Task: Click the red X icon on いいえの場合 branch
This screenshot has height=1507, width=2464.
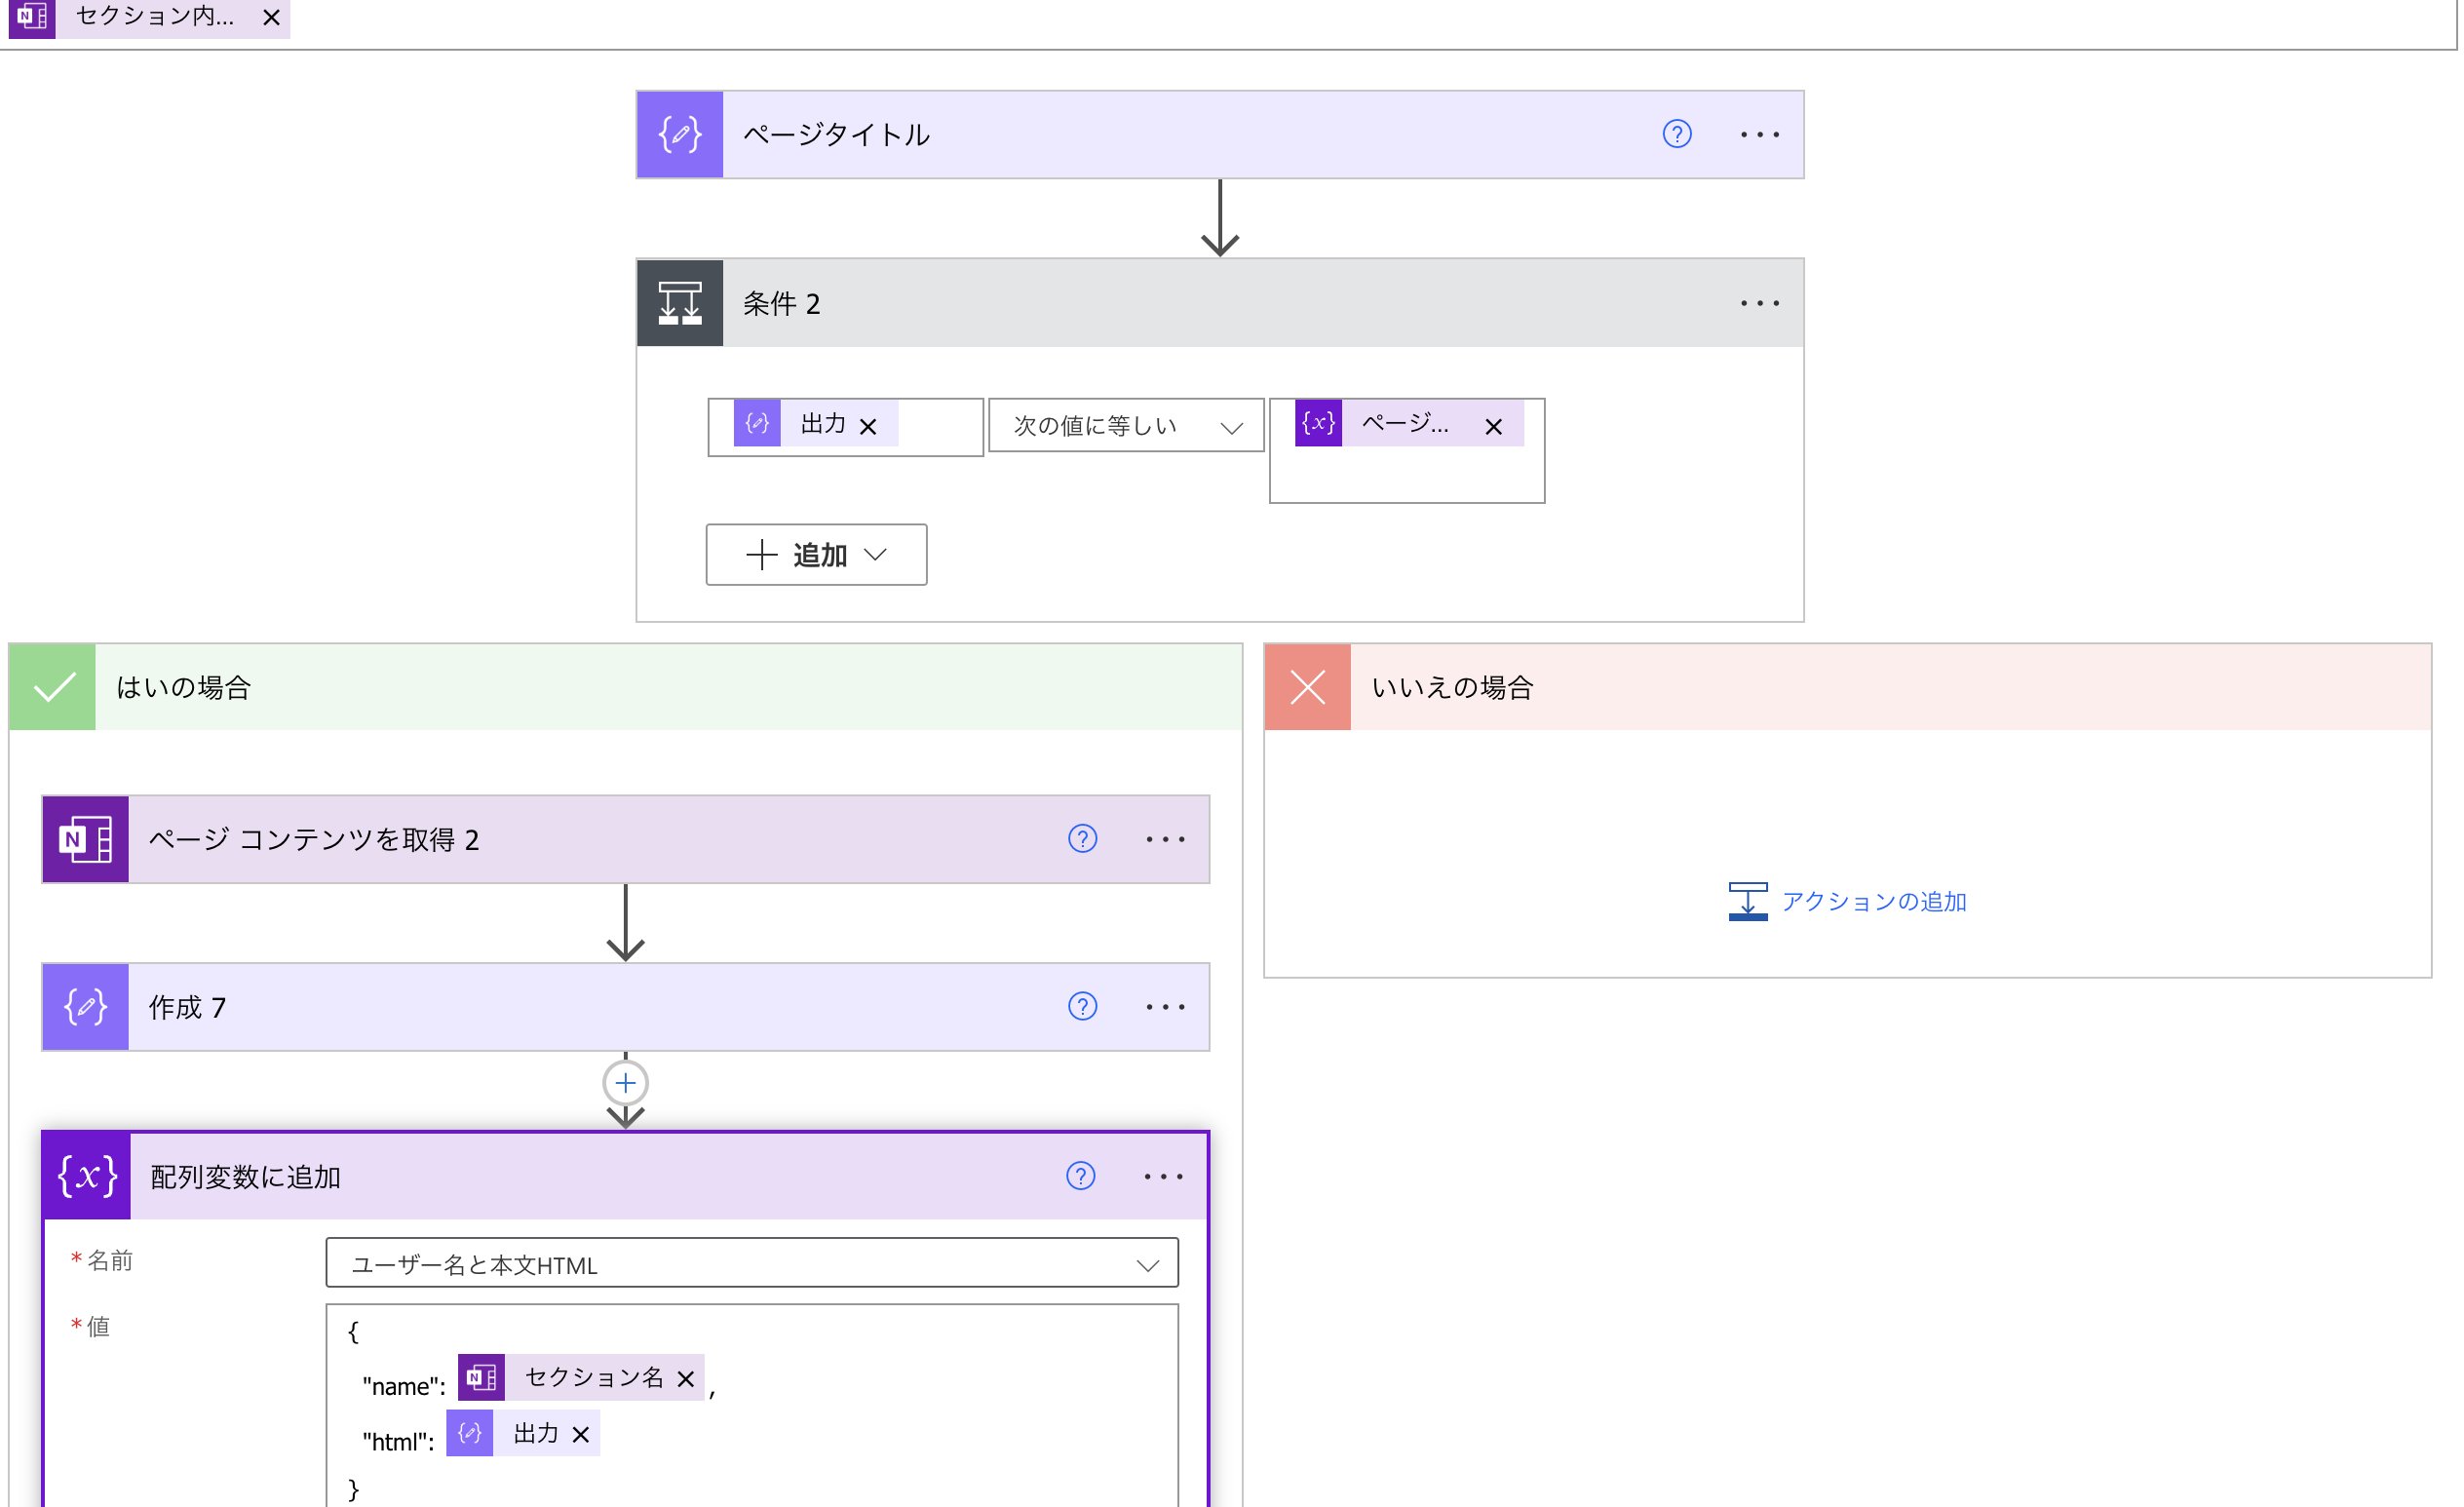Action: pos(1307,686)
